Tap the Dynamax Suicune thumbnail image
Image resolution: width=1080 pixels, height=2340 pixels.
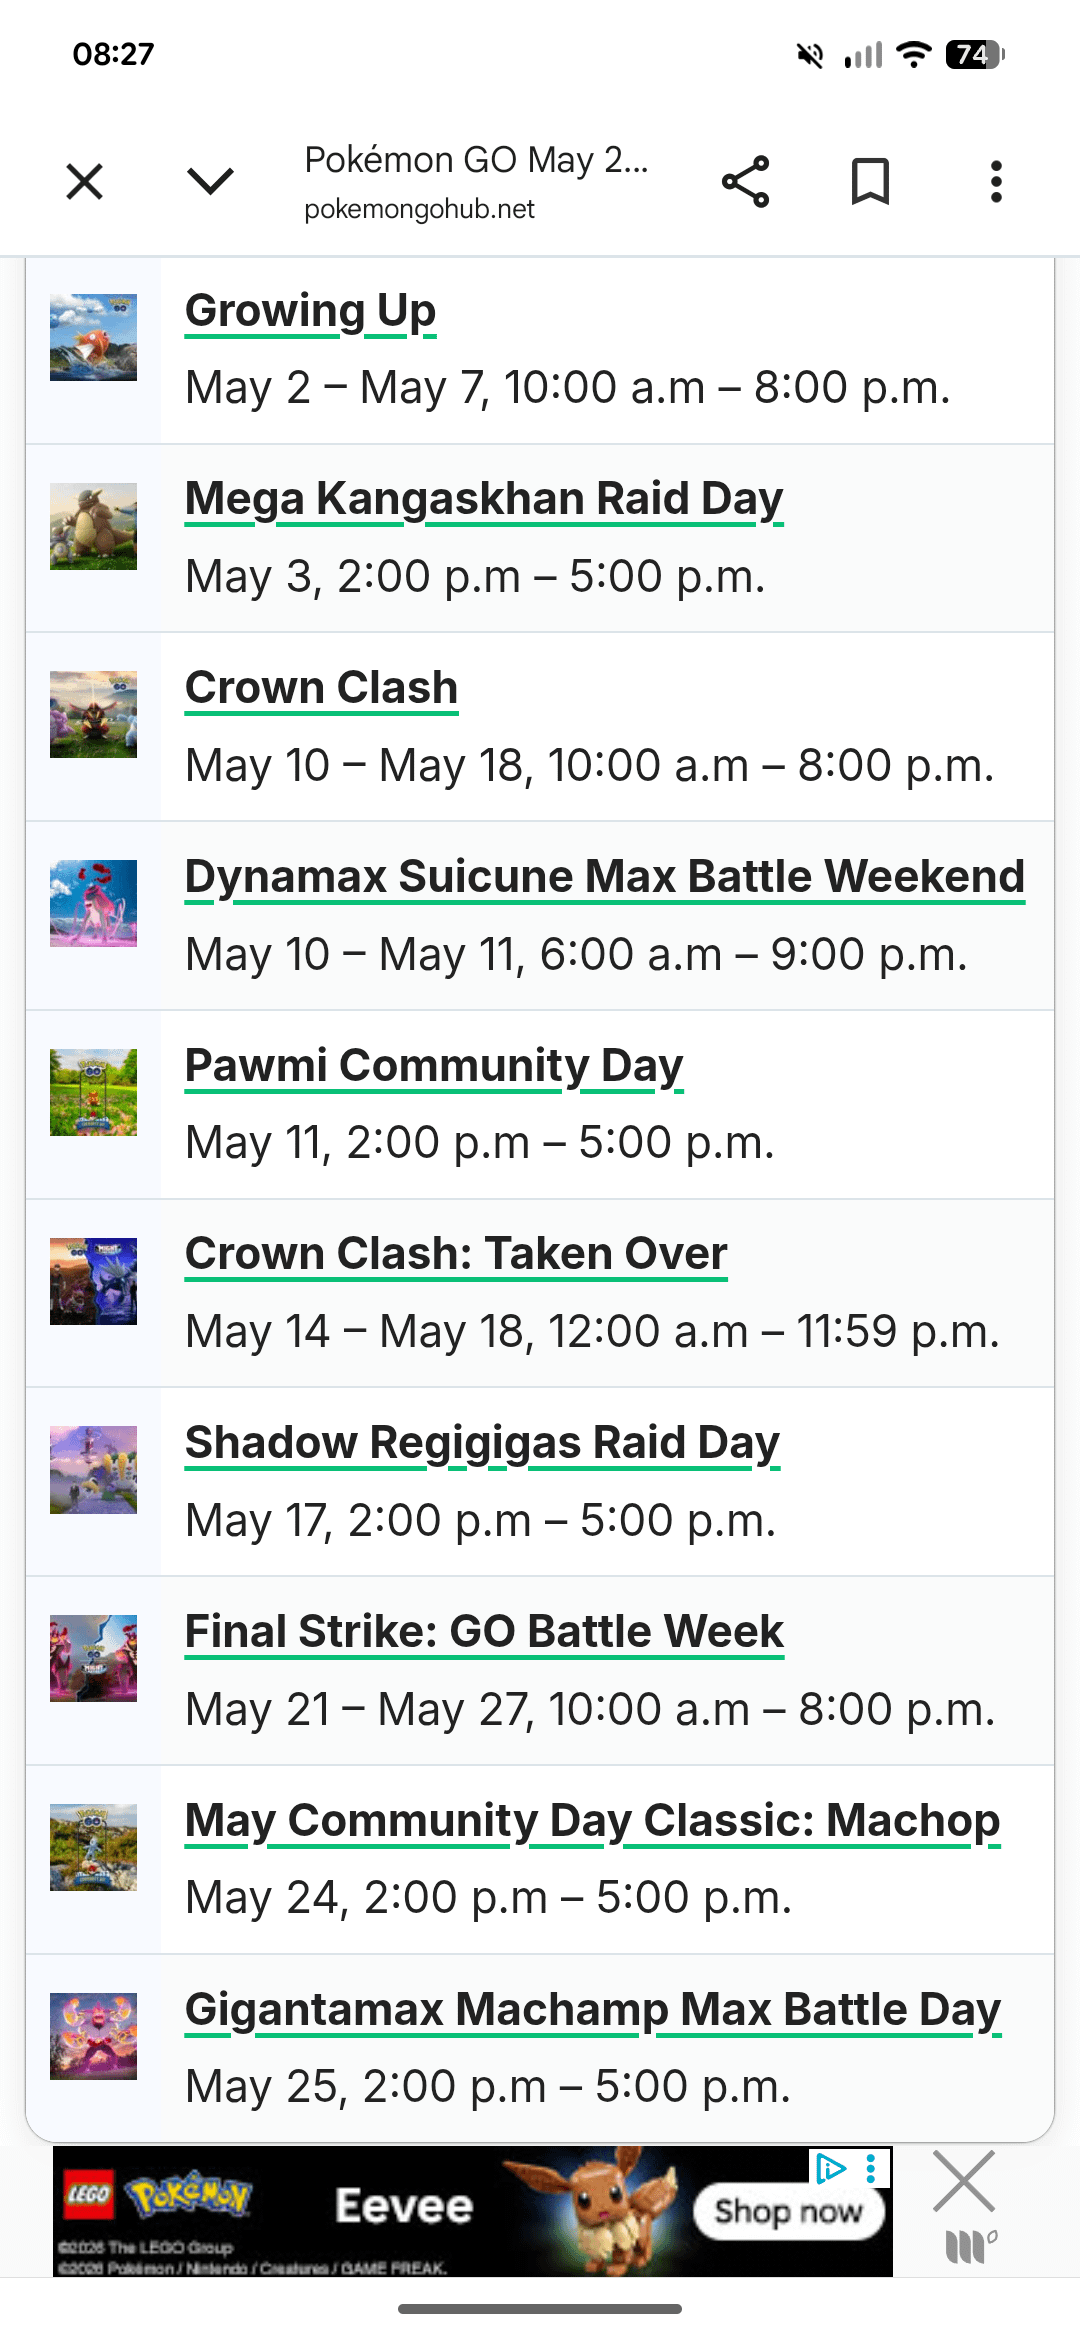[x=93, y=904]
